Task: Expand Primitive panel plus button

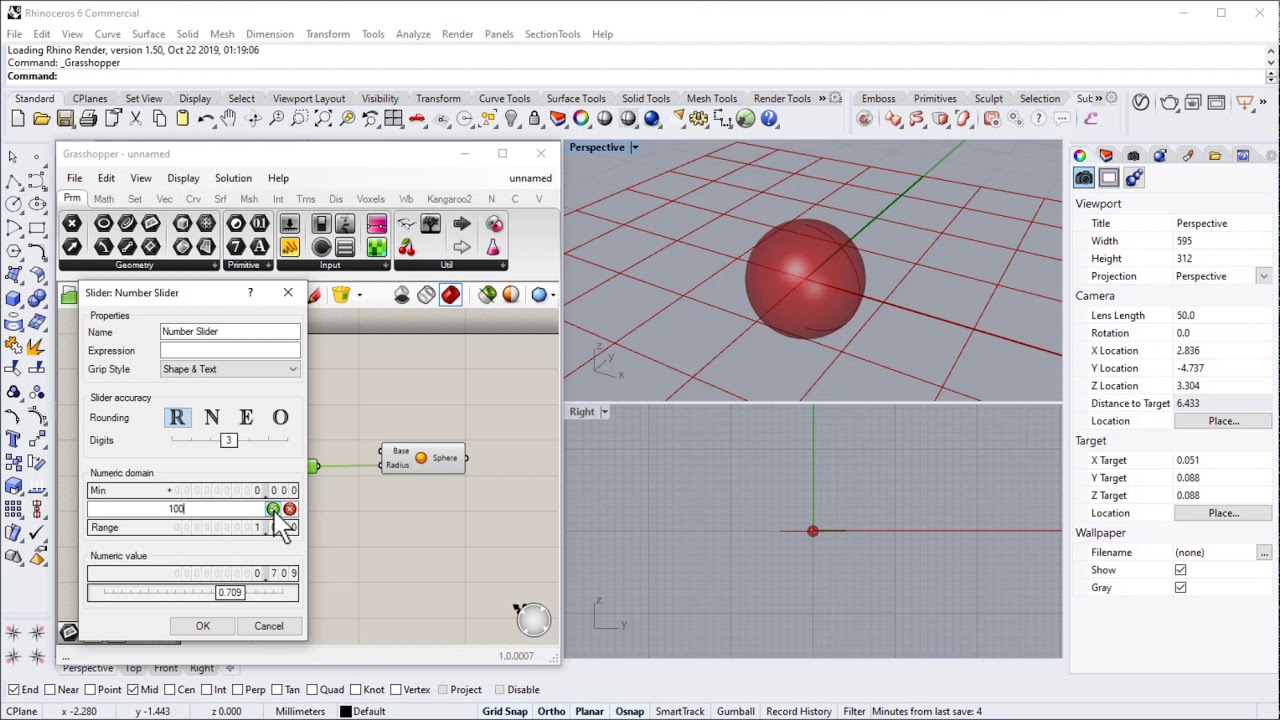Action: [268, 266]
